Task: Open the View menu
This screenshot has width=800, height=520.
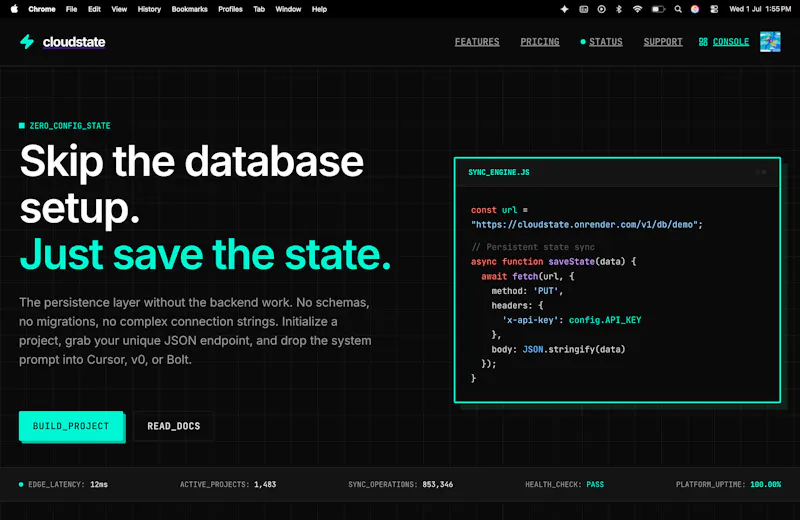Action: click(119, 9)
